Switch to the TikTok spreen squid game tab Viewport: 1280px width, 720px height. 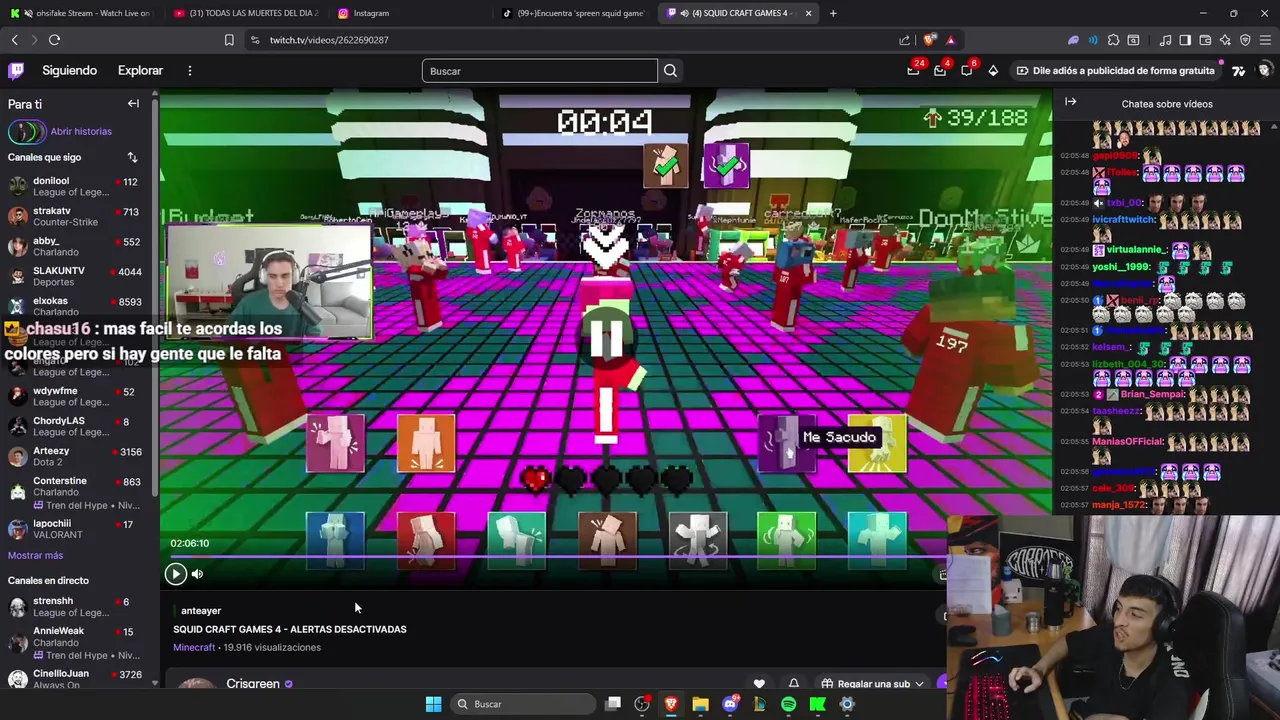point(575,13)
